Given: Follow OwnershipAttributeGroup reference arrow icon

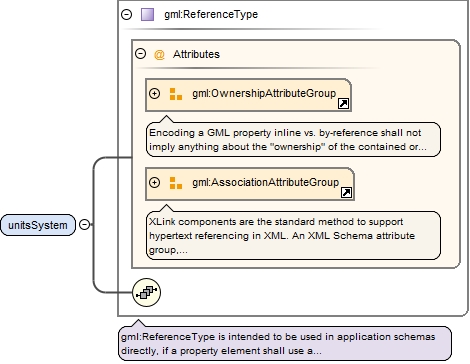Looking at the screenshot, I should 343,104.
